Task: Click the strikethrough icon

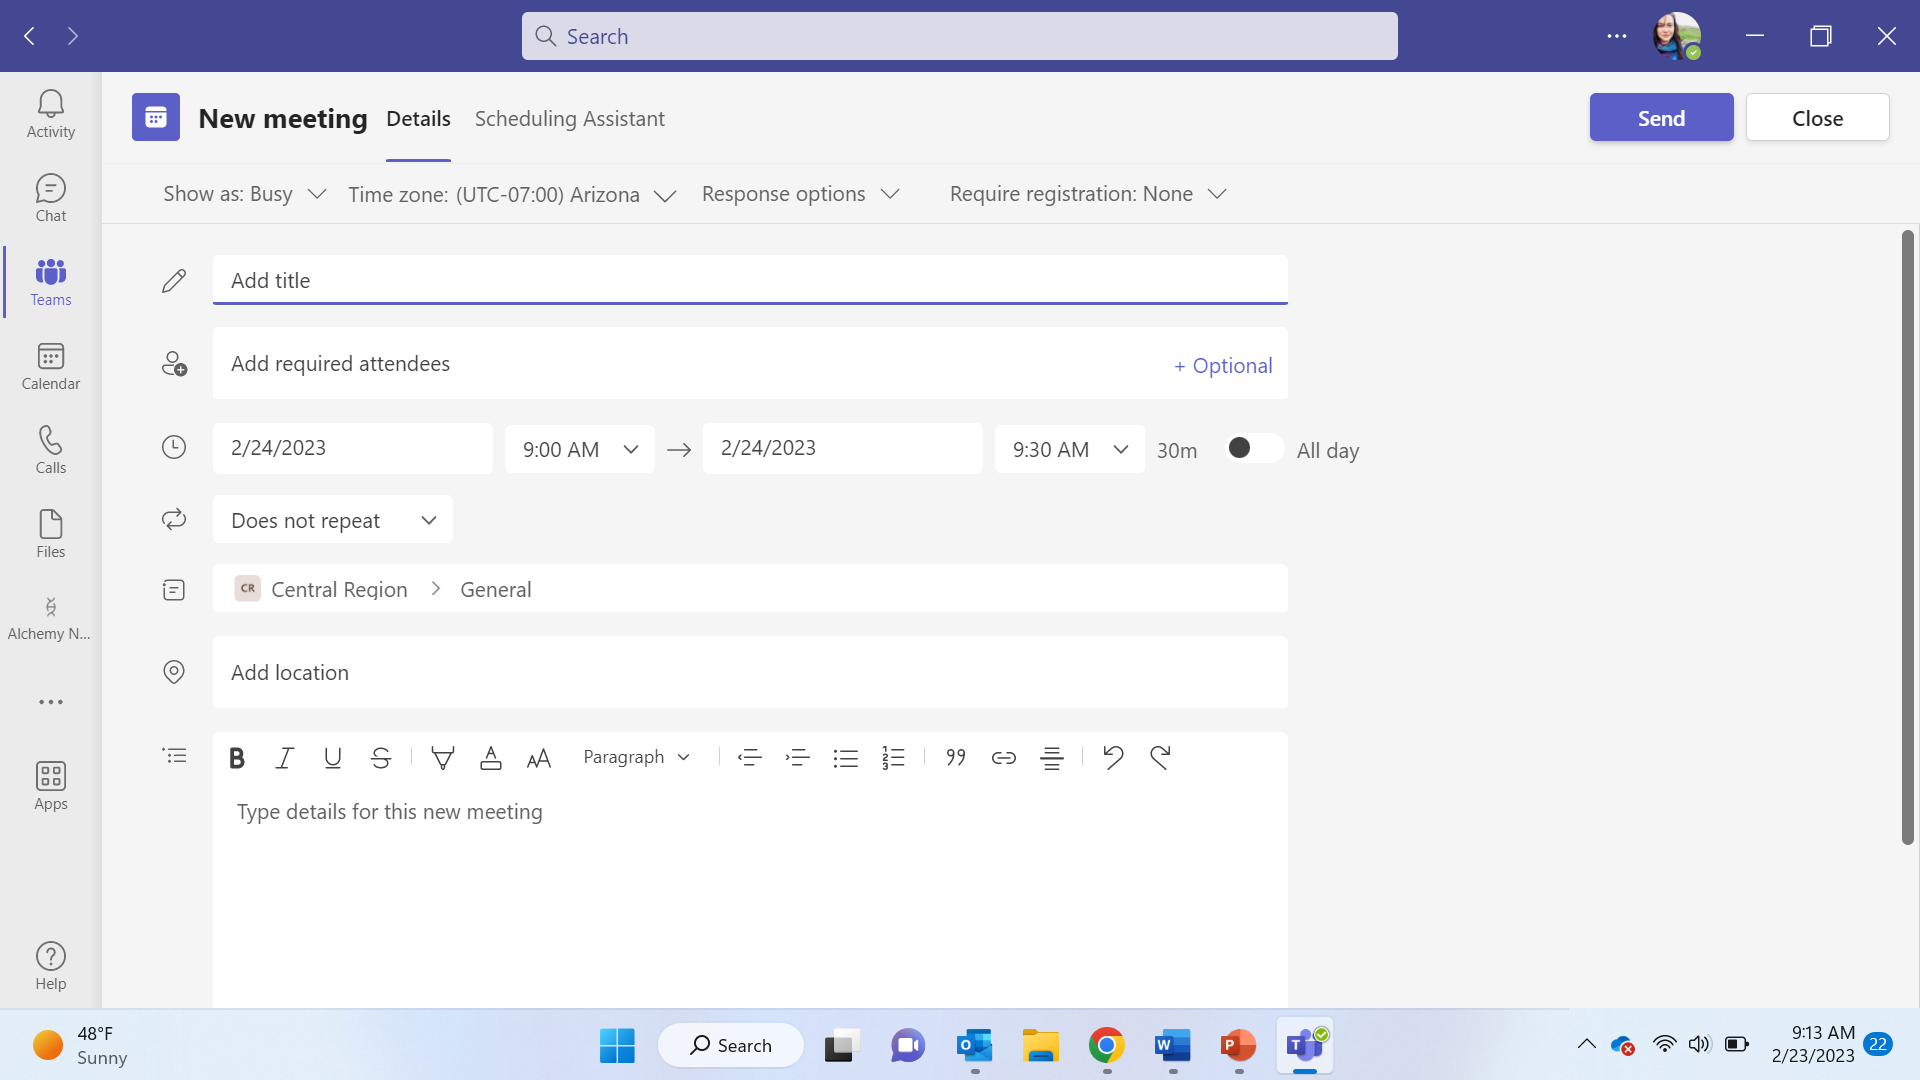Action: [380, 758]
